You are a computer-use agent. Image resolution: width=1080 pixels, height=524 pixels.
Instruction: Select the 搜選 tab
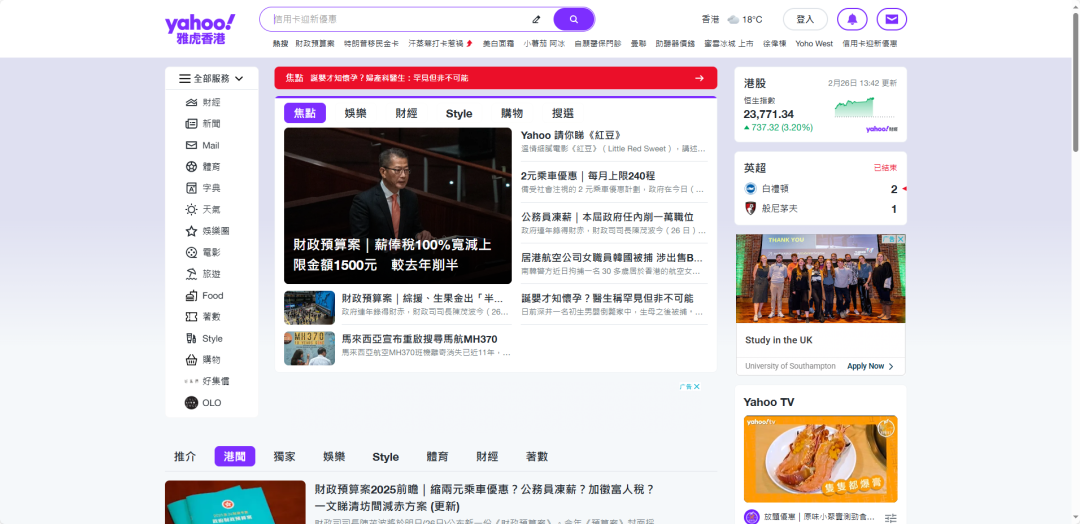point(563,114)
